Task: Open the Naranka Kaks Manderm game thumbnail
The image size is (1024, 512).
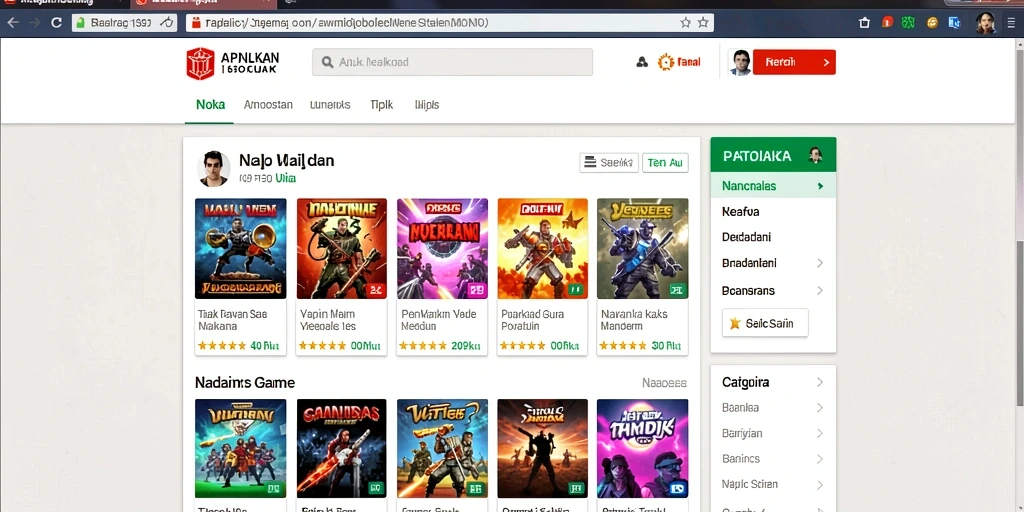Action: 643,249
